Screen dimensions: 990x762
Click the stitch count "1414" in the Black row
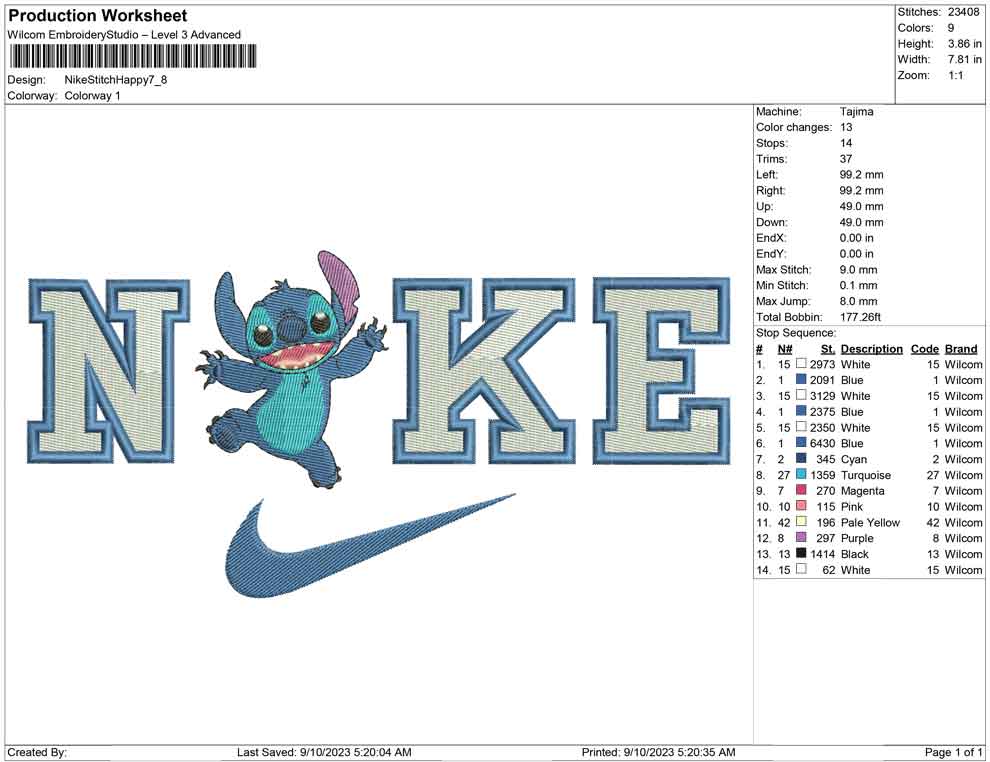(823, 554)
